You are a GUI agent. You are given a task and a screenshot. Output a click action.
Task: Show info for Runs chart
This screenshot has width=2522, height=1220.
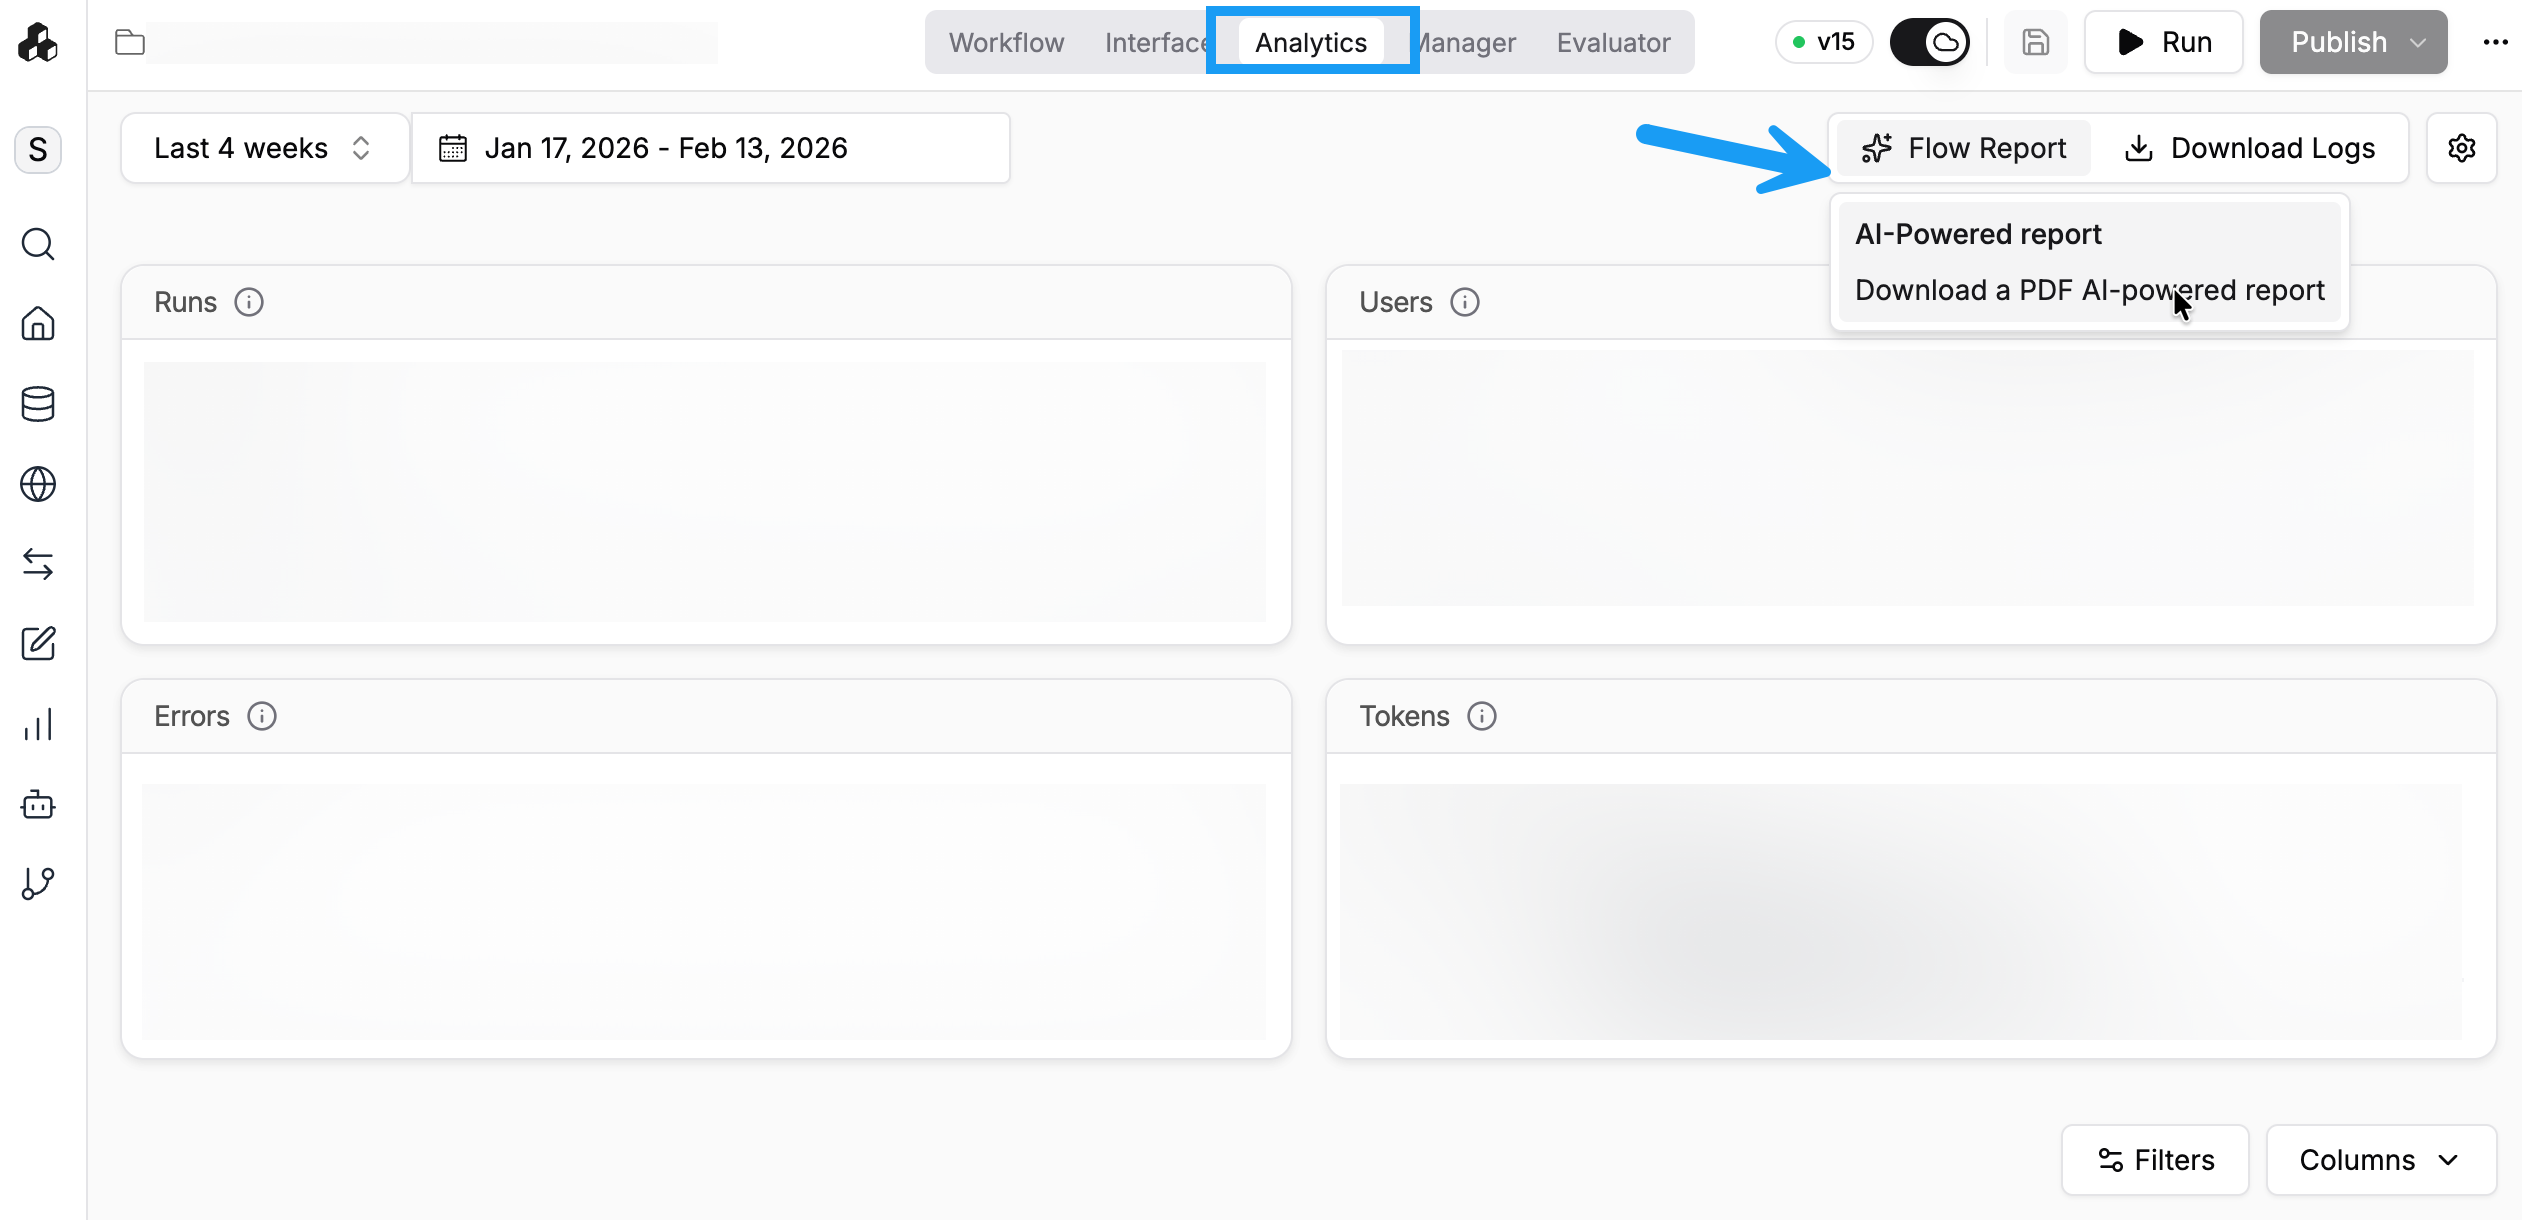pos(249,302)
